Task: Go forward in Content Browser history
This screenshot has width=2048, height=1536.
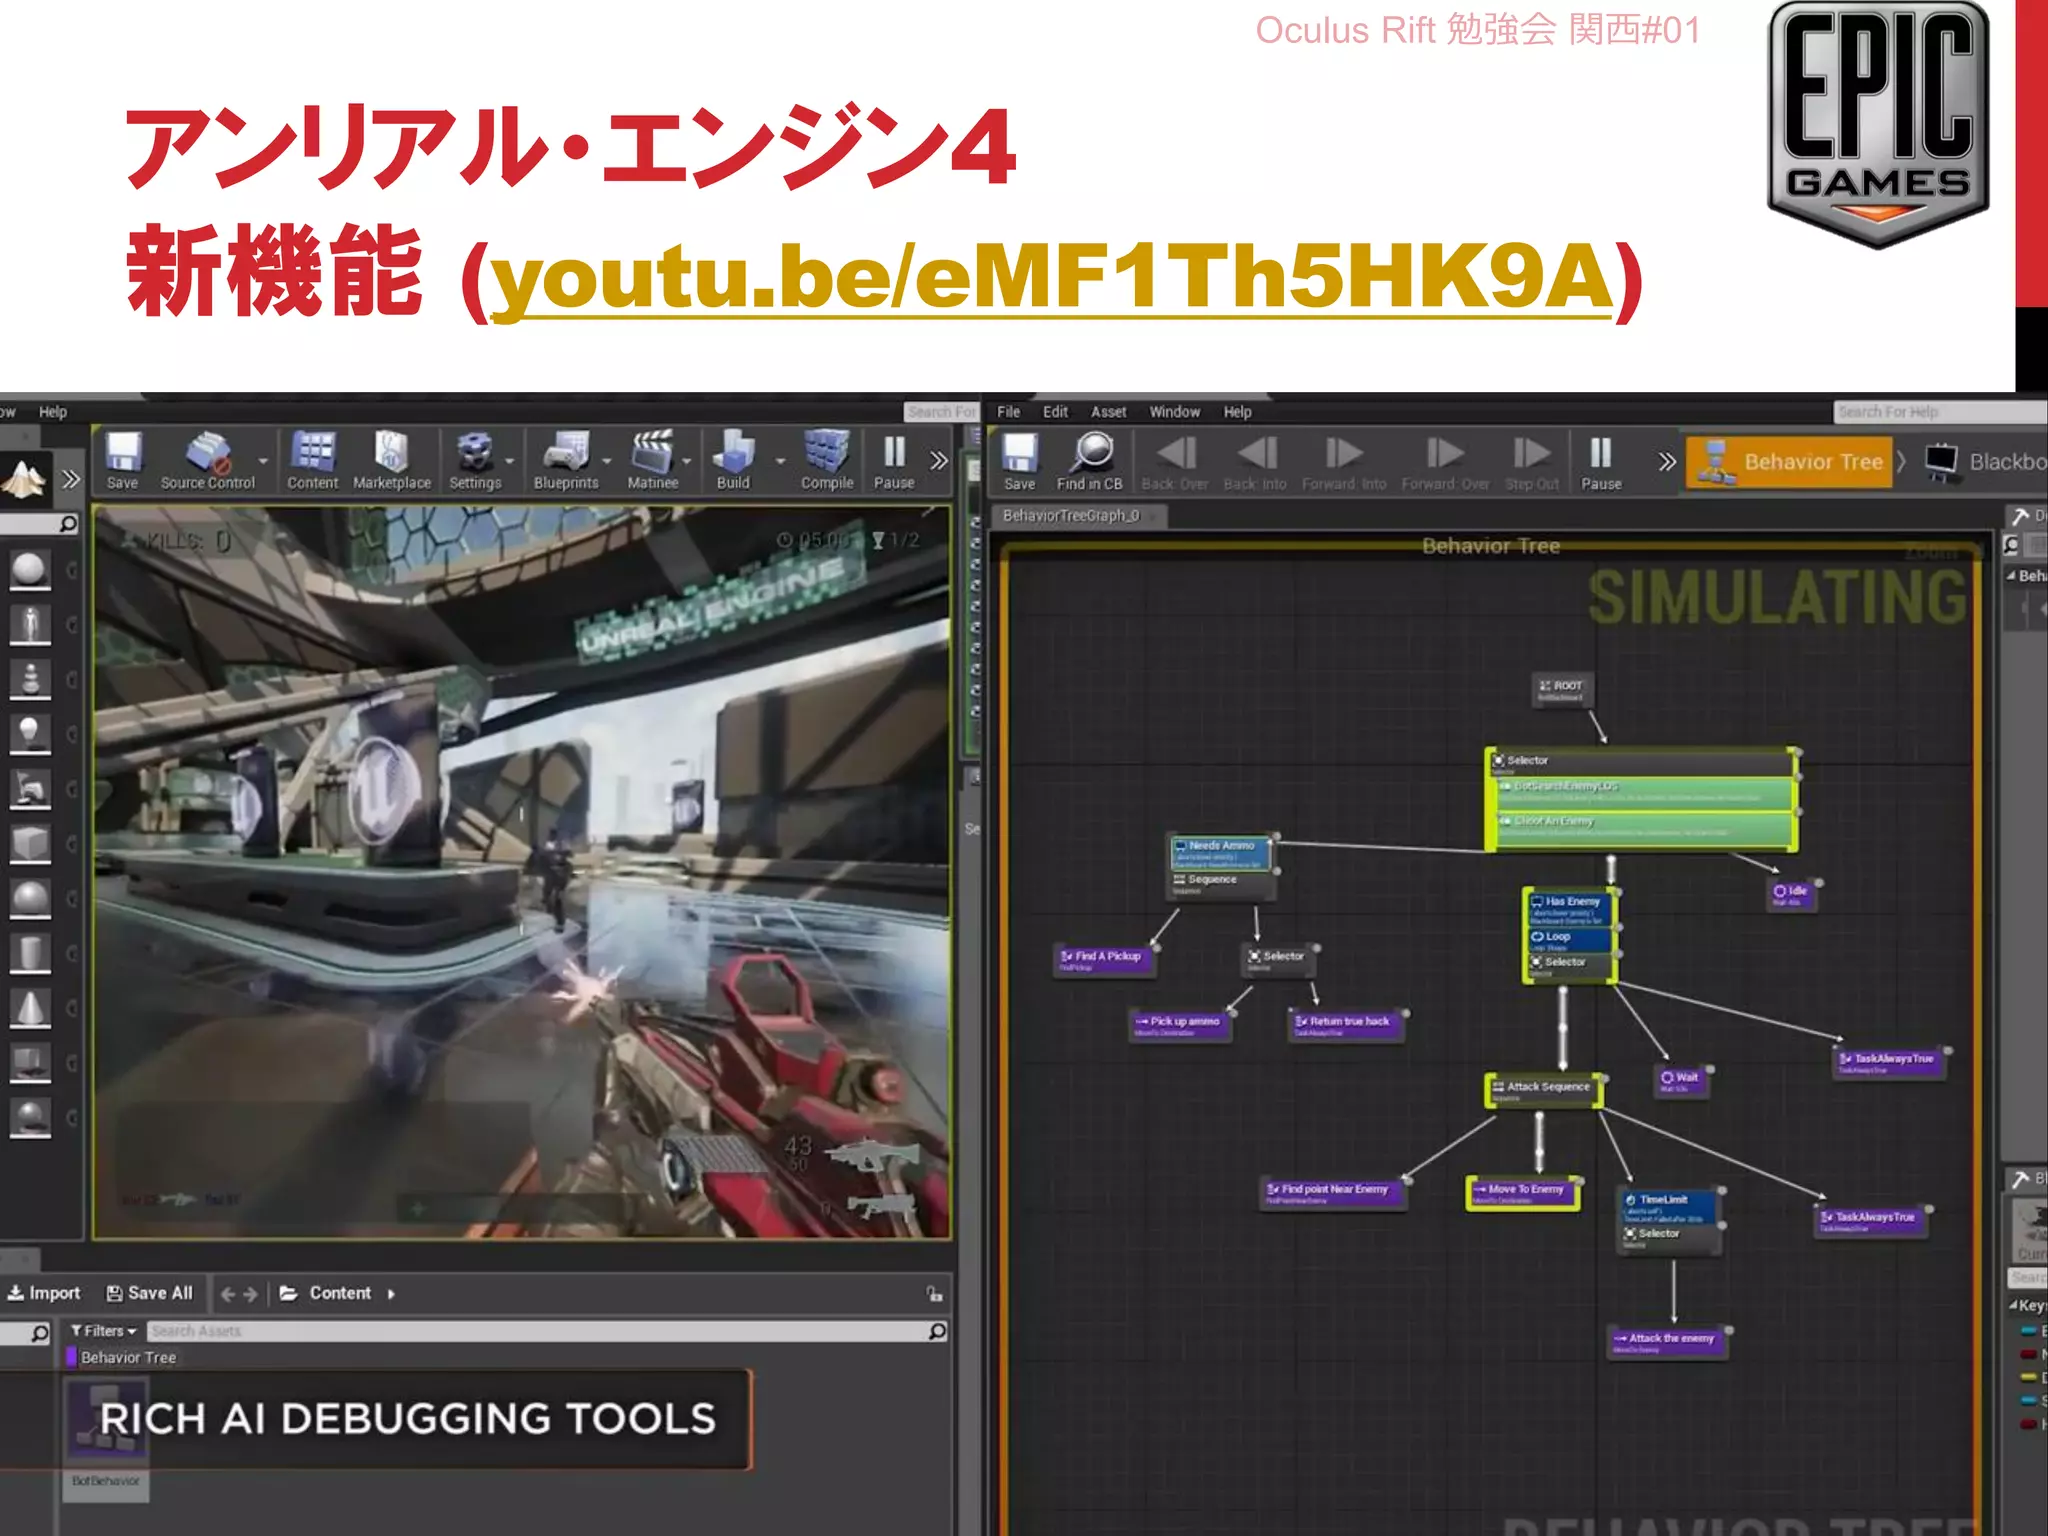Action: coord(250,1294)
